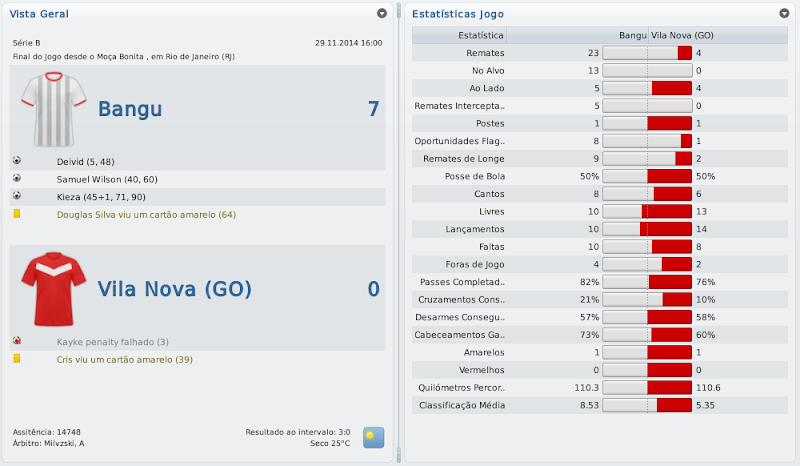Image resolution: width=800 pixels, height=466 pixels.
Task: Click the goal icon next to Kieza
Action: [x=17, y=196]
